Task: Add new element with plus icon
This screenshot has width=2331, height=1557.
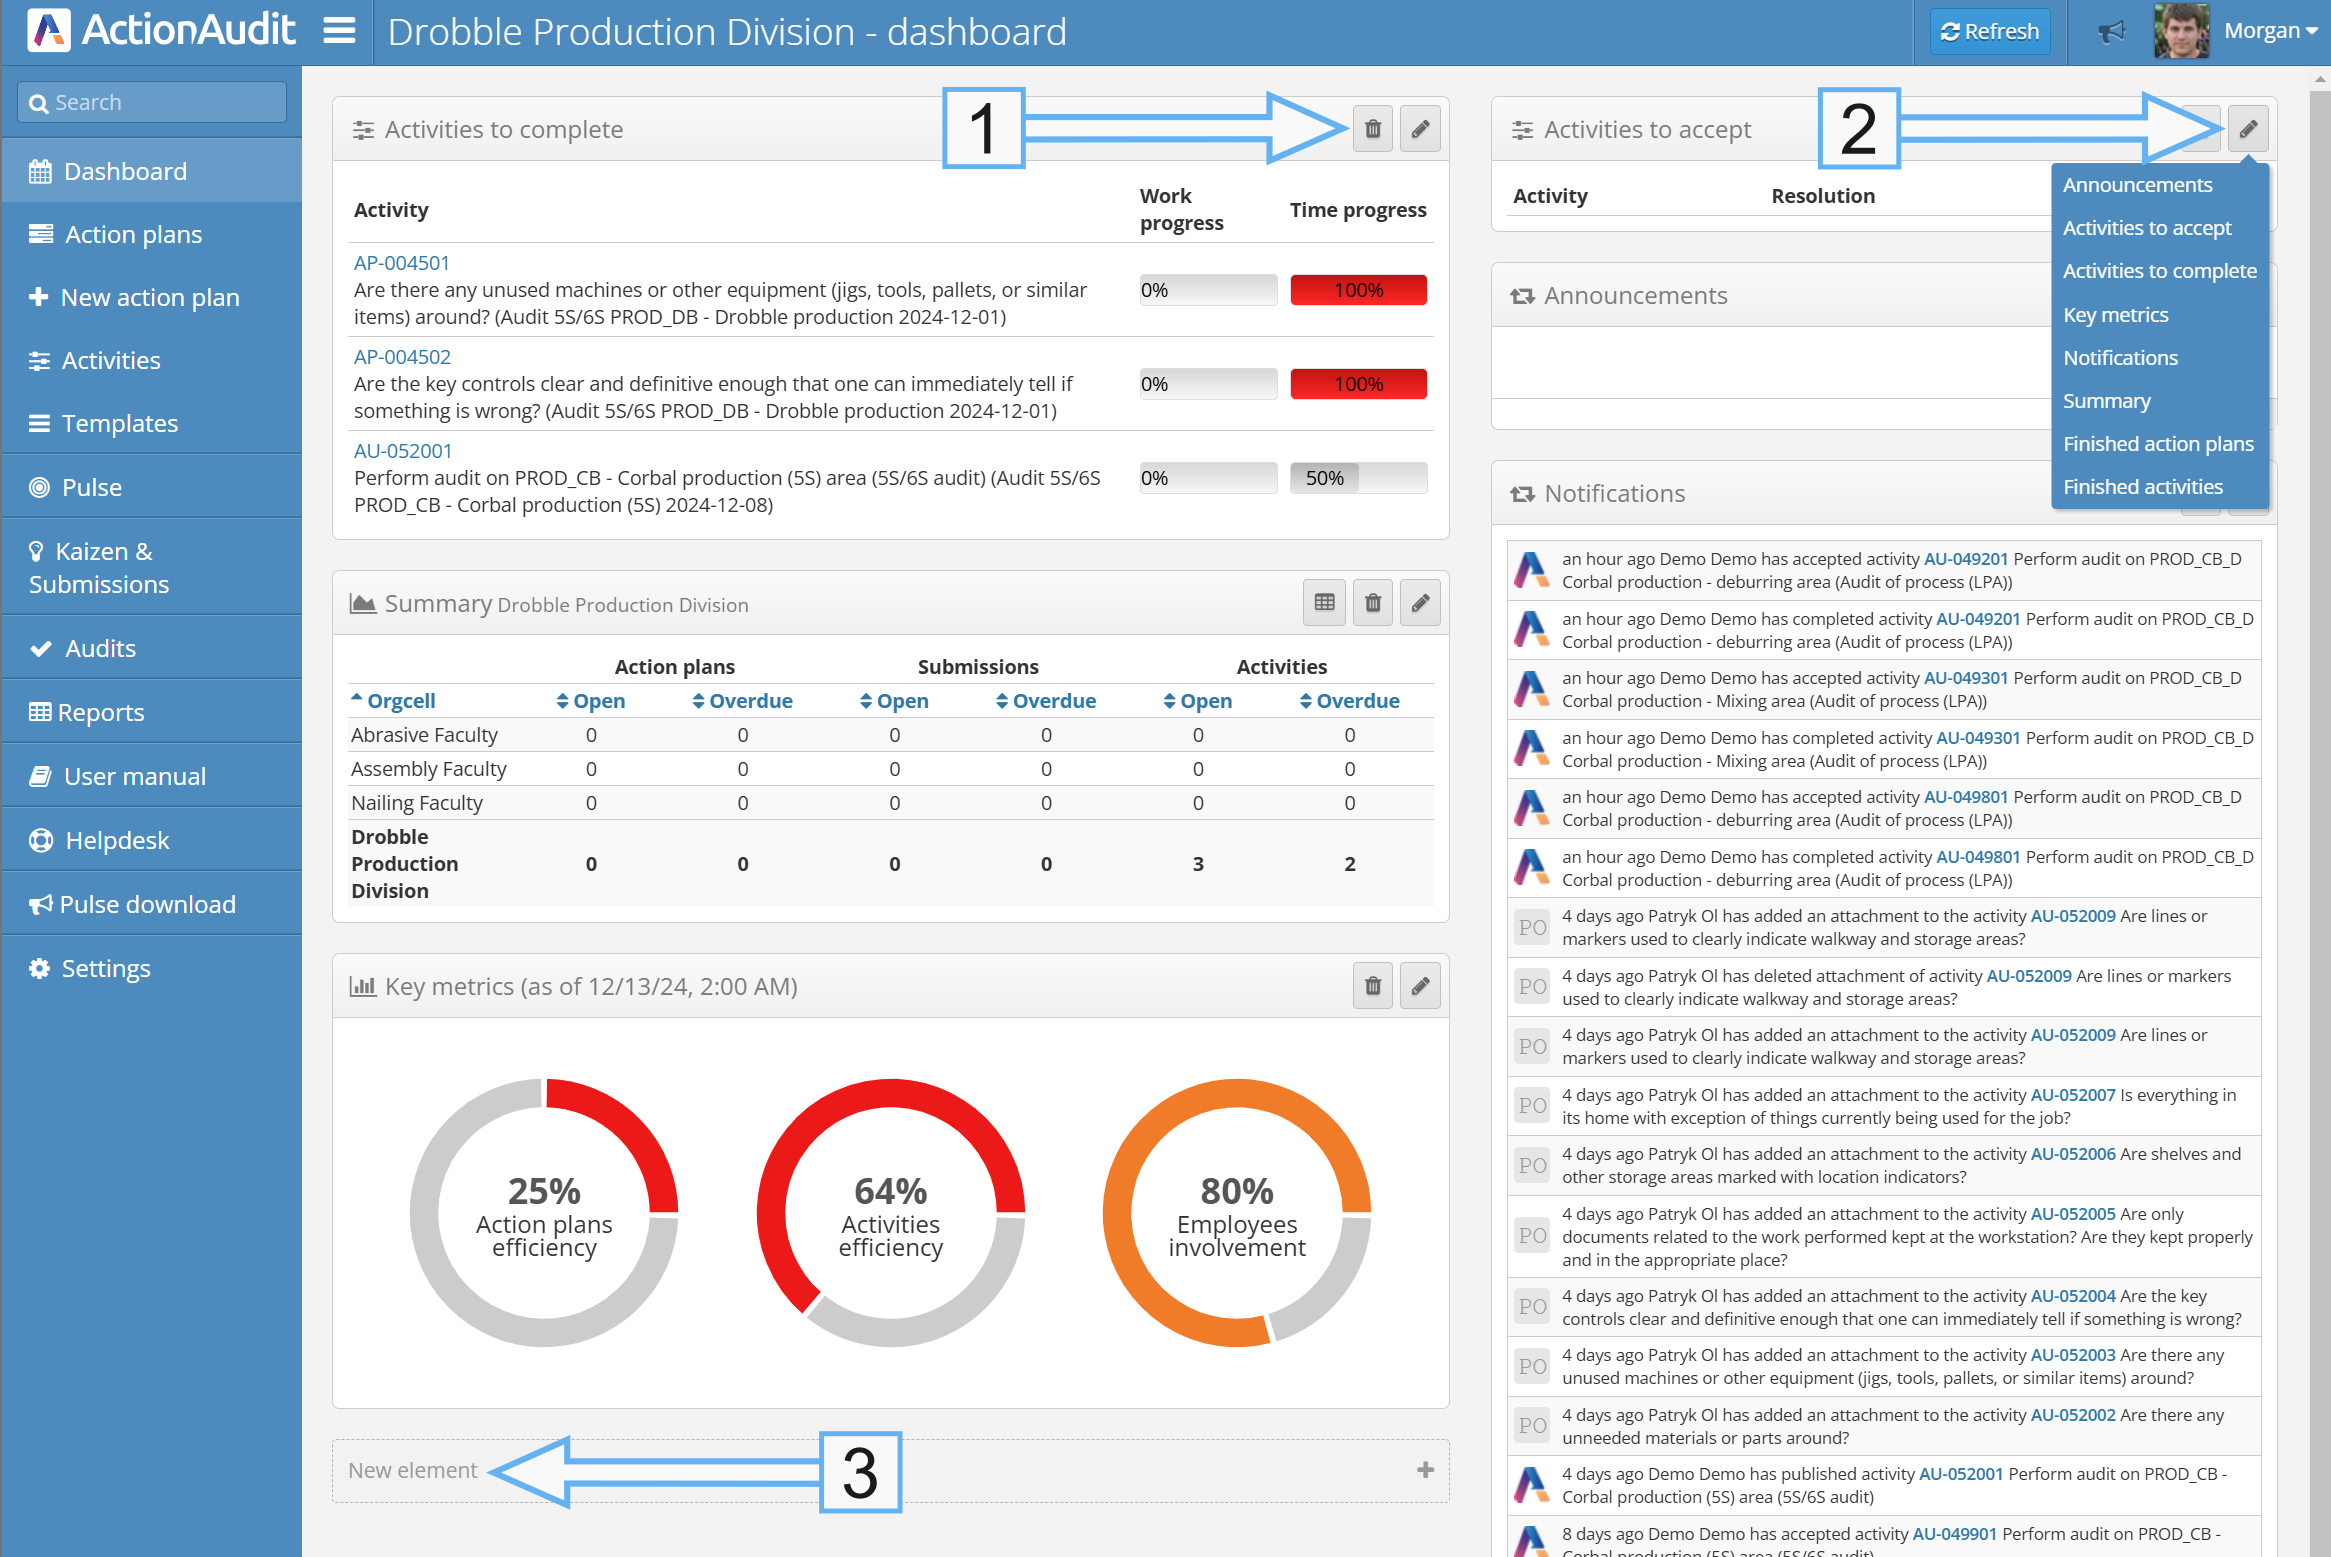Action: pos(1425,1469)
